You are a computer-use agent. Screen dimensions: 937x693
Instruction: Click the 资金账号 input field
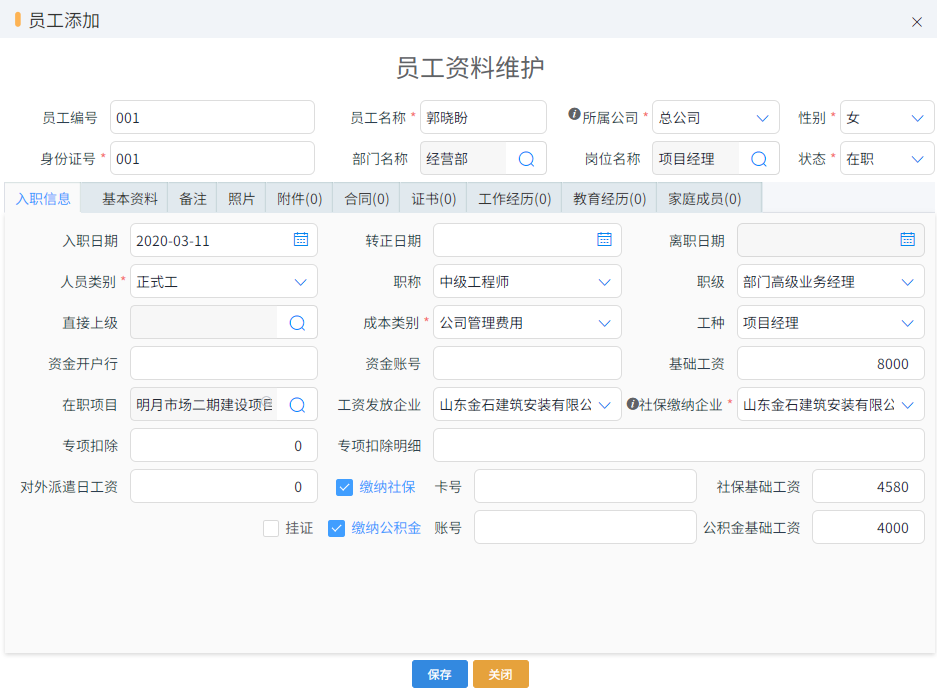point(527,363)
